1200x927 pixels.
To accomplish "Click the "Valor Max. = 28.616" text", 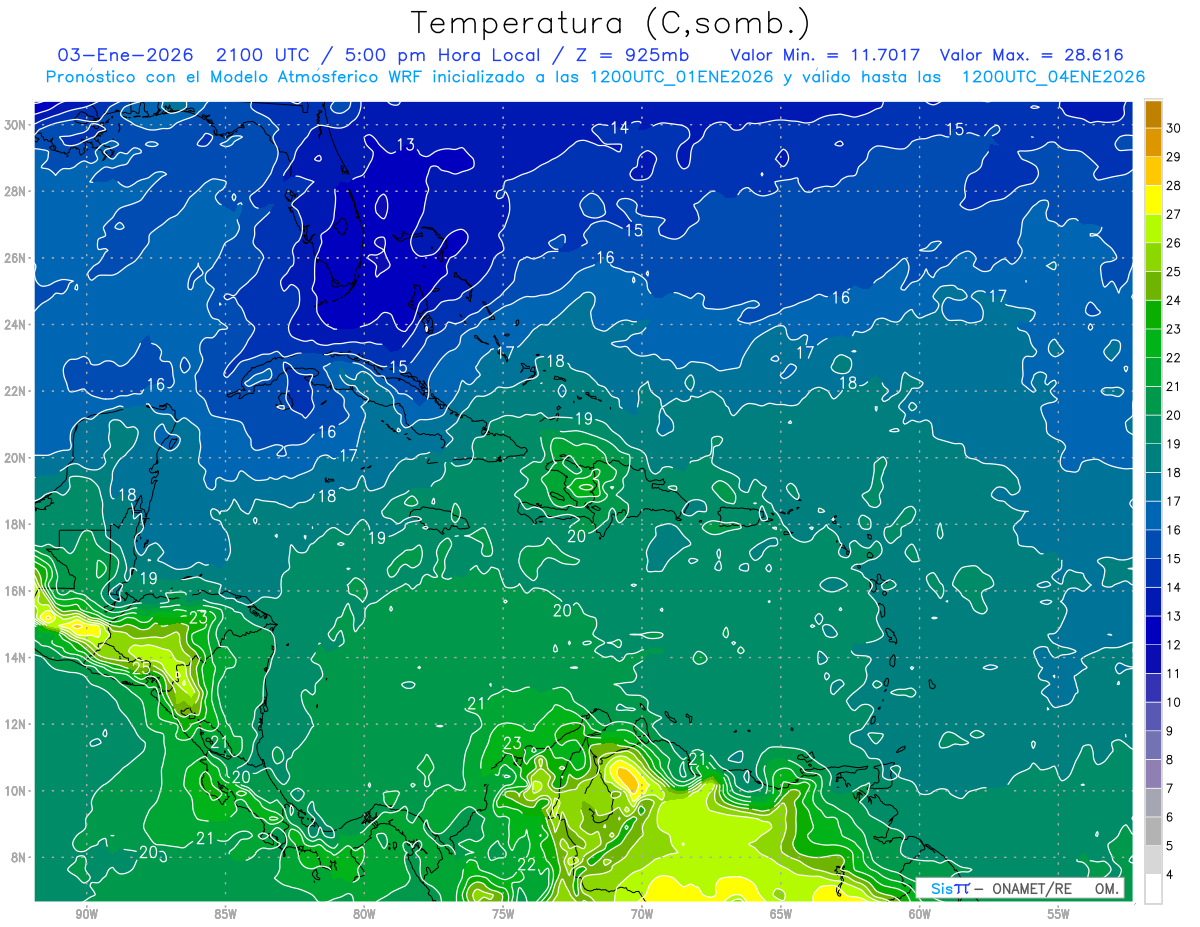I will [1032, 55].
